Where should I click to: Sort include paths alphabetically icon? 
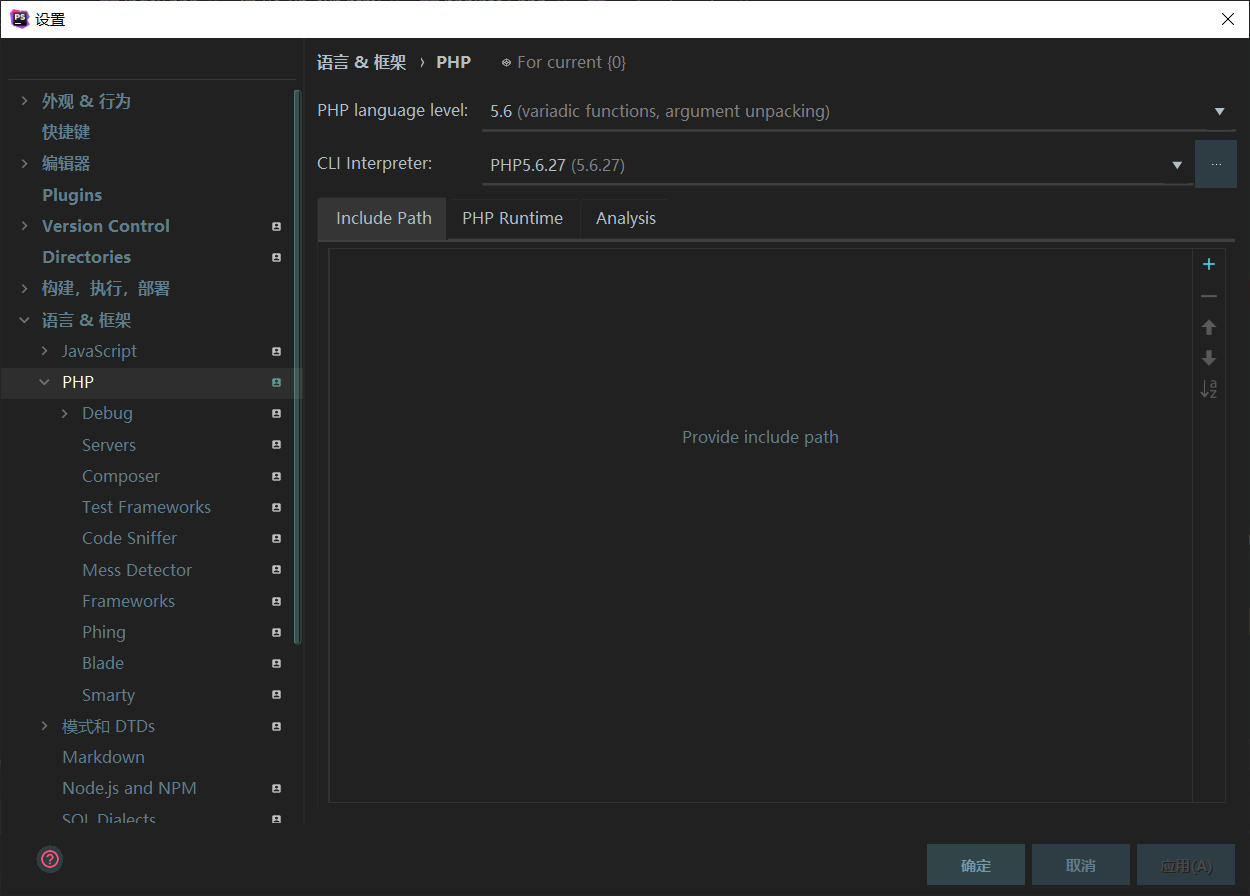1208,389
